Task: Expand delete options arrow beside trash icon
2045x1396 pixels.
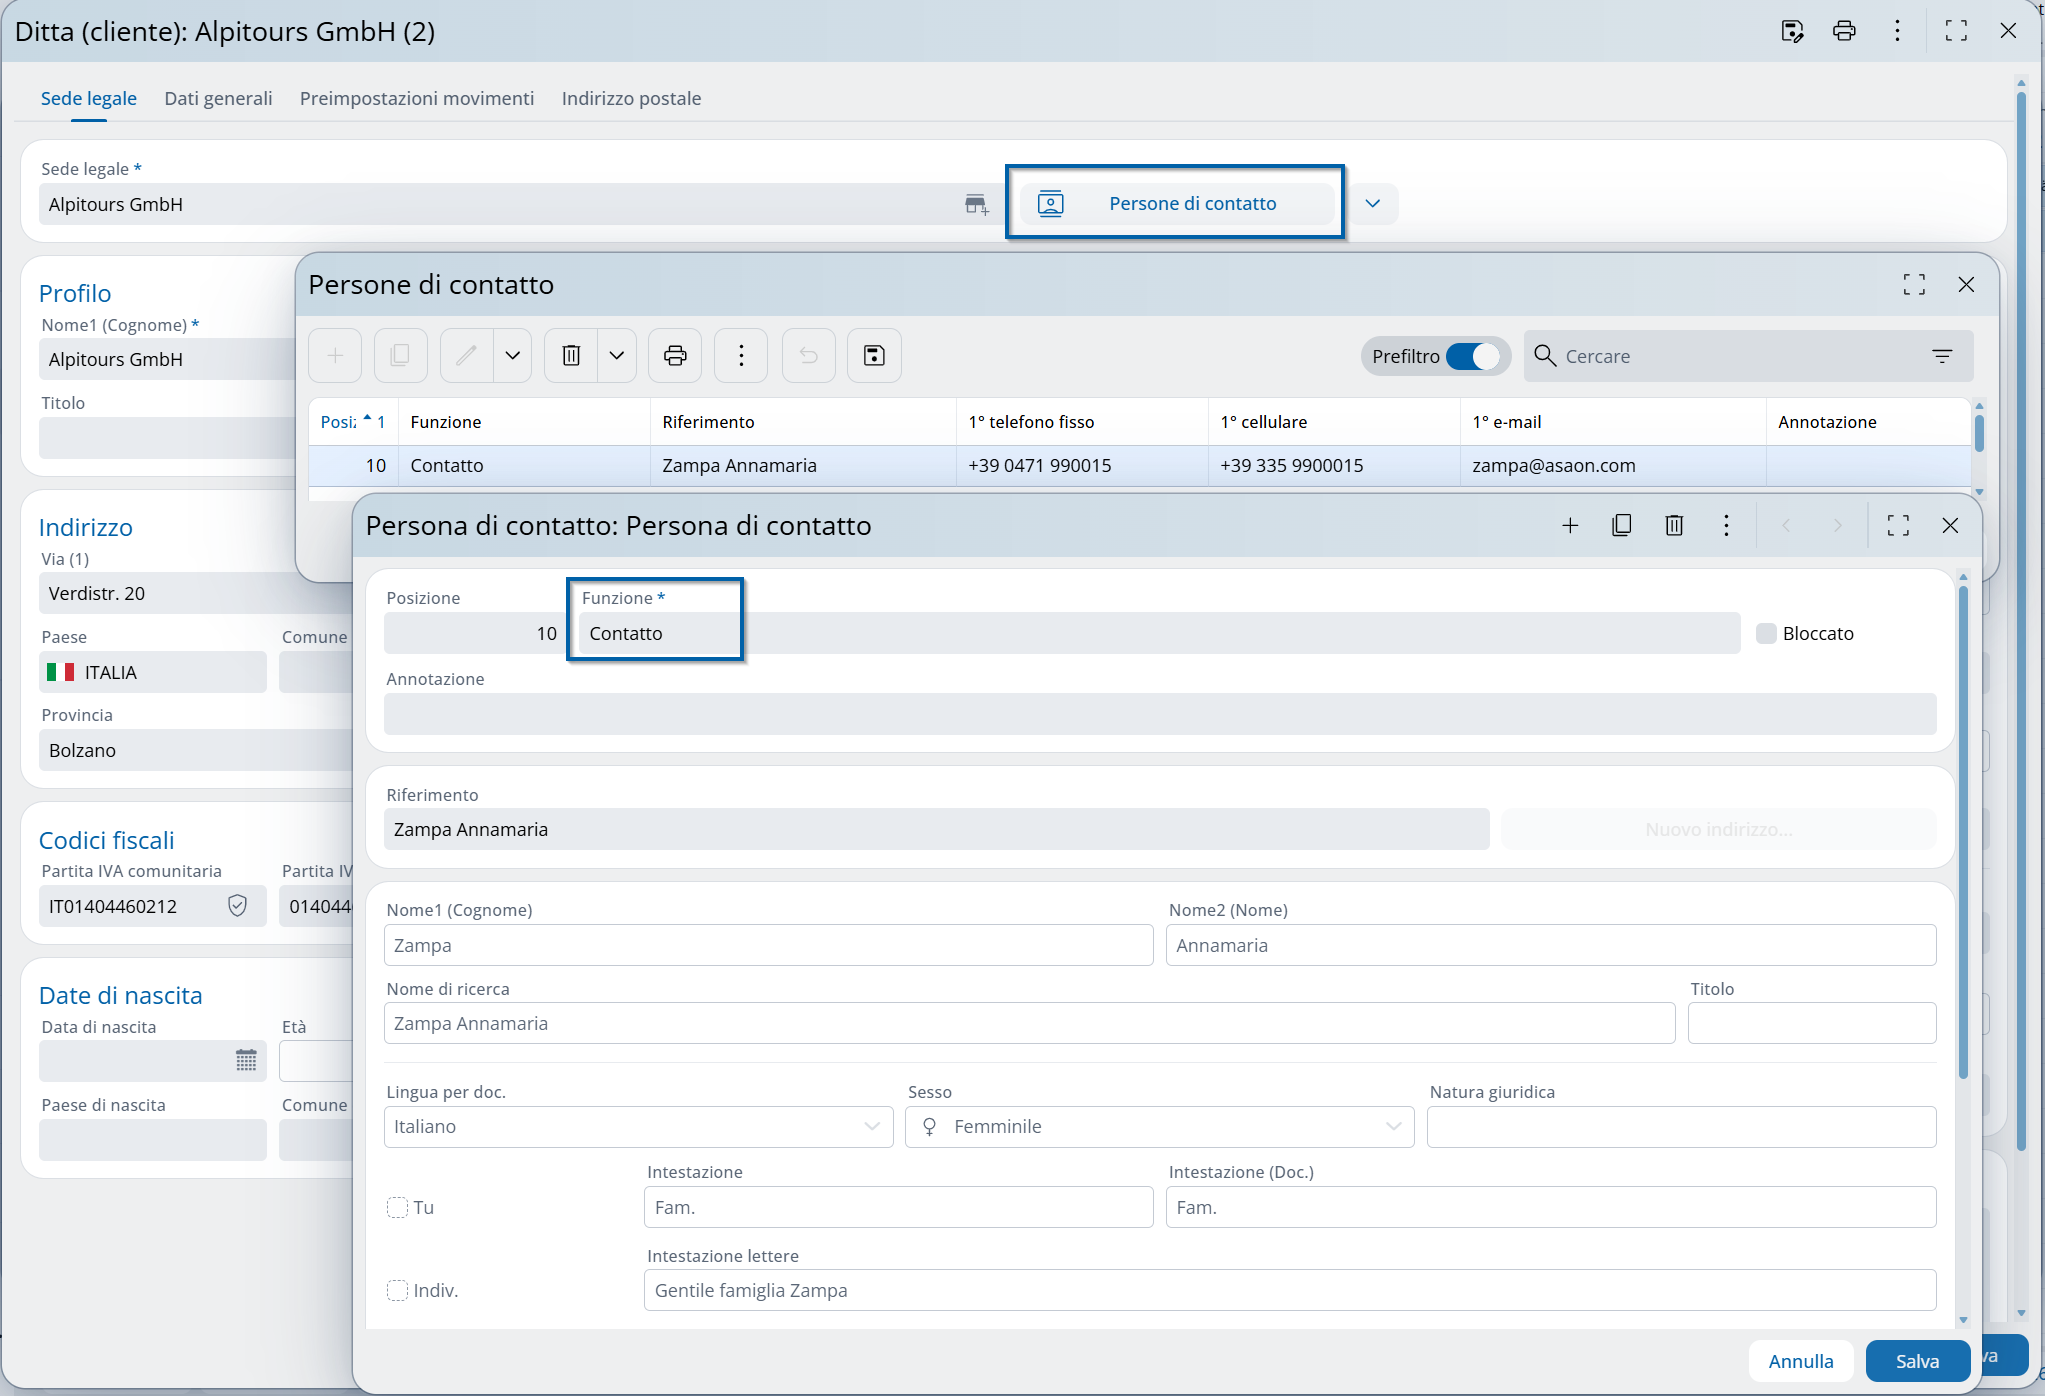Action: pyautogui.click(x=617, y=356)
